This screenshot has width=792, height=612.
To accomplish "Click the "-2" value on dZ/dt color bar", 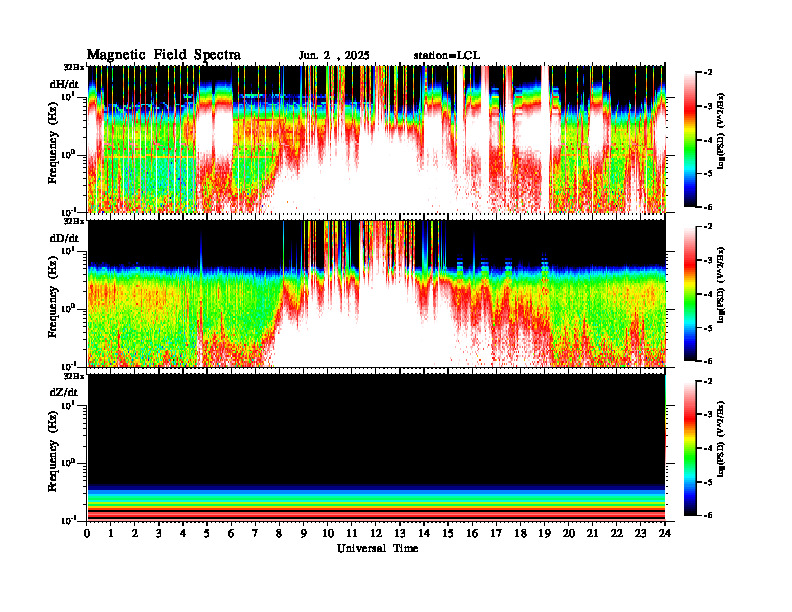I will click(x=708, y=381).
